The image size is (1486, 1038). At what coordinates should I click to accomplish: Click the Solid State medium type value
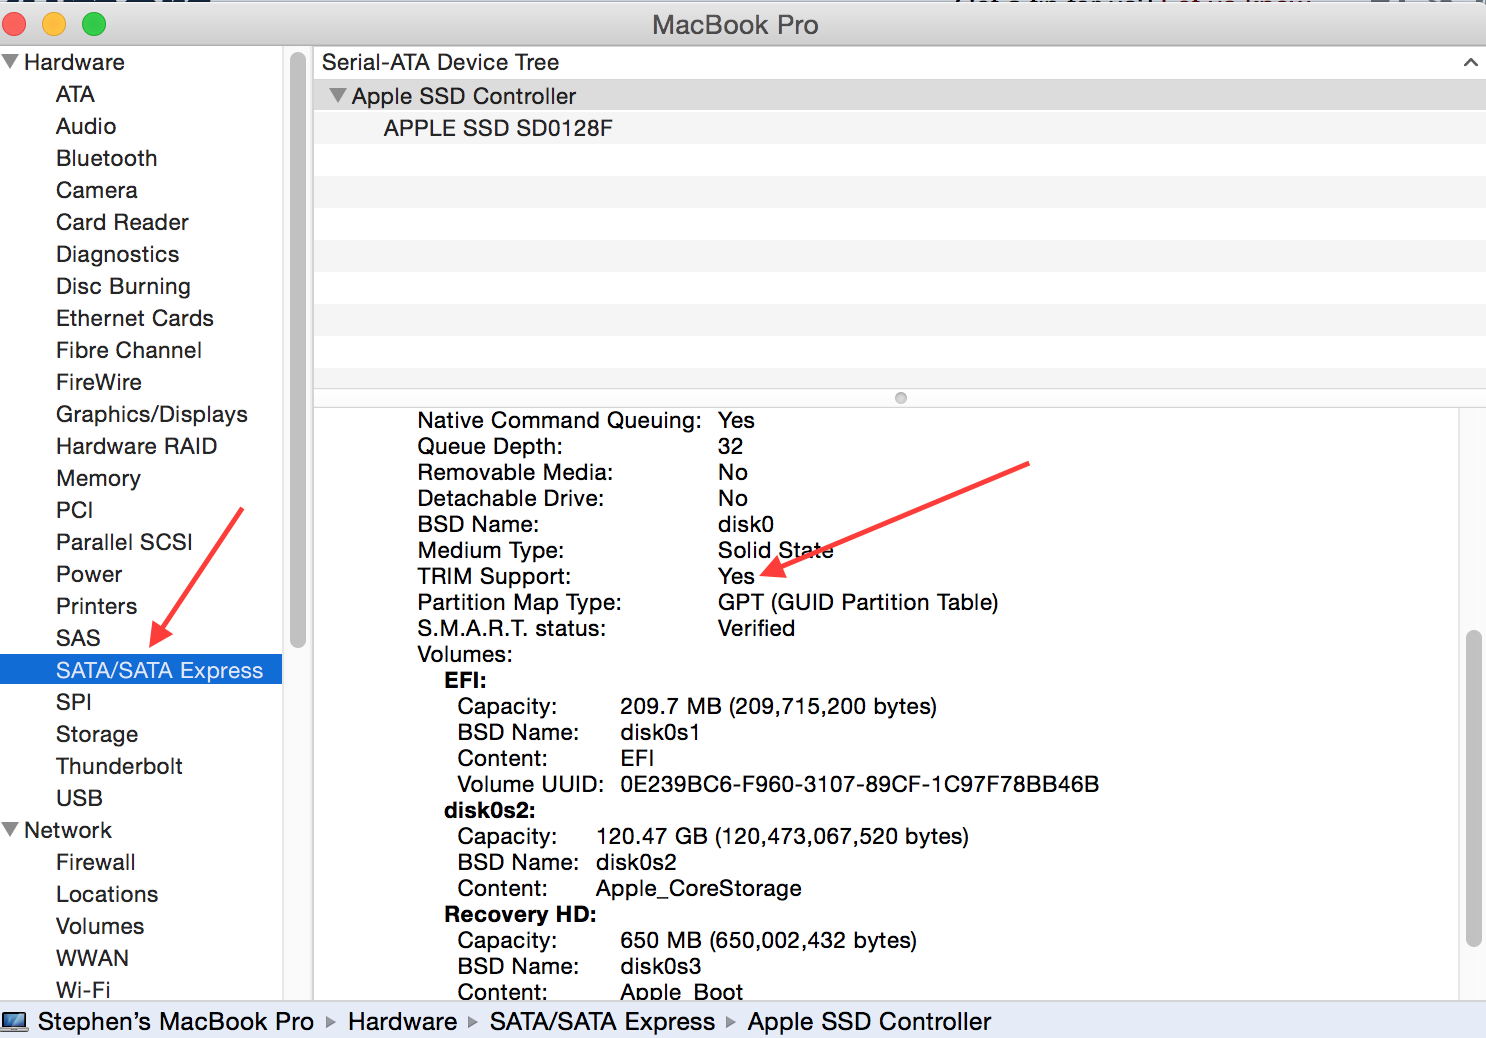[x=775, y=550]
